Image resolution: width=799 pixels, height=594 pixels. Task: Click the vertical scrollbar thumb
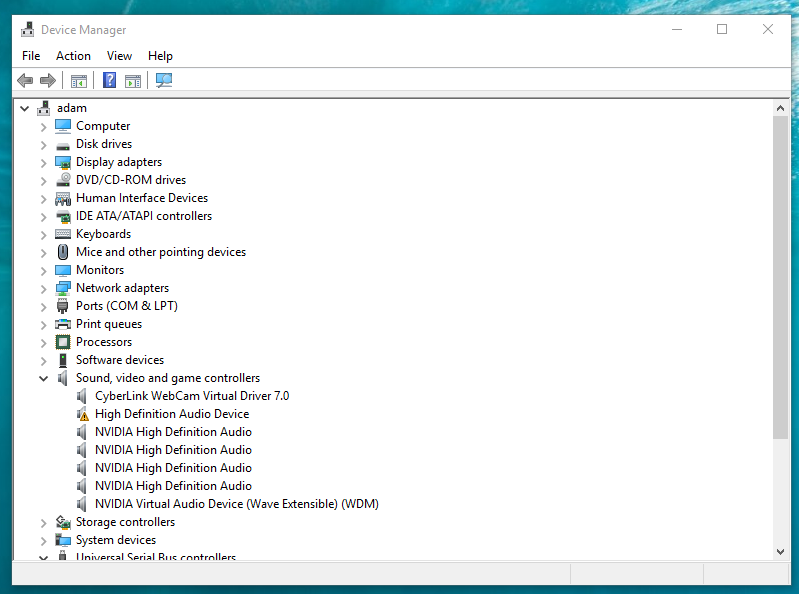coord(780,277)
